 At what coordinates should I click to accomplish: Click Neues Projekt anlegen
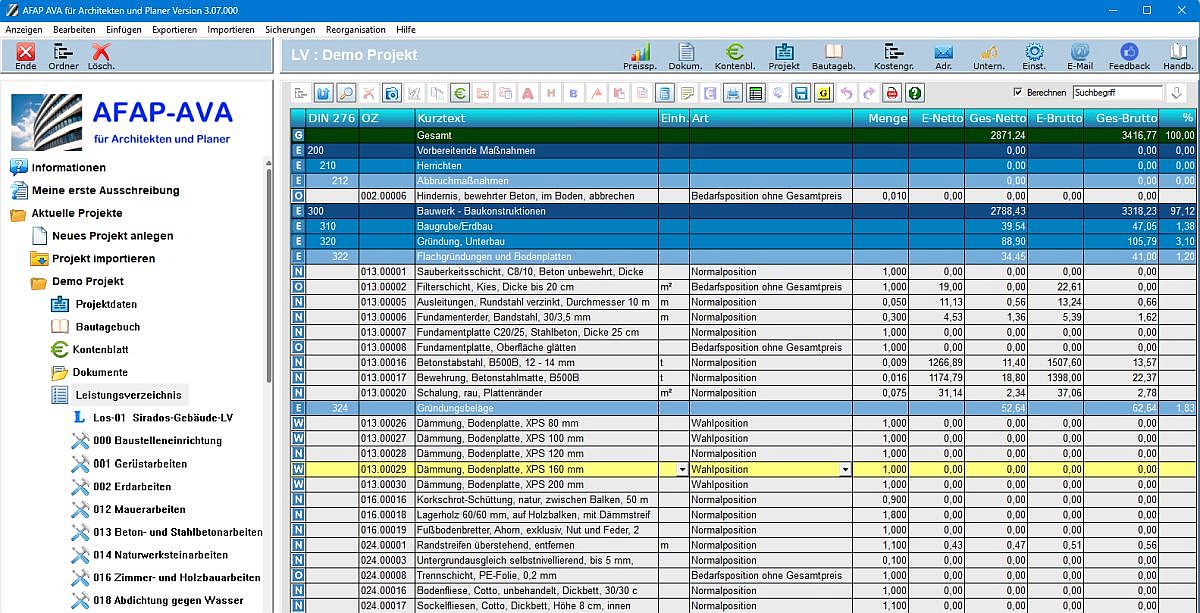[112, 236]
